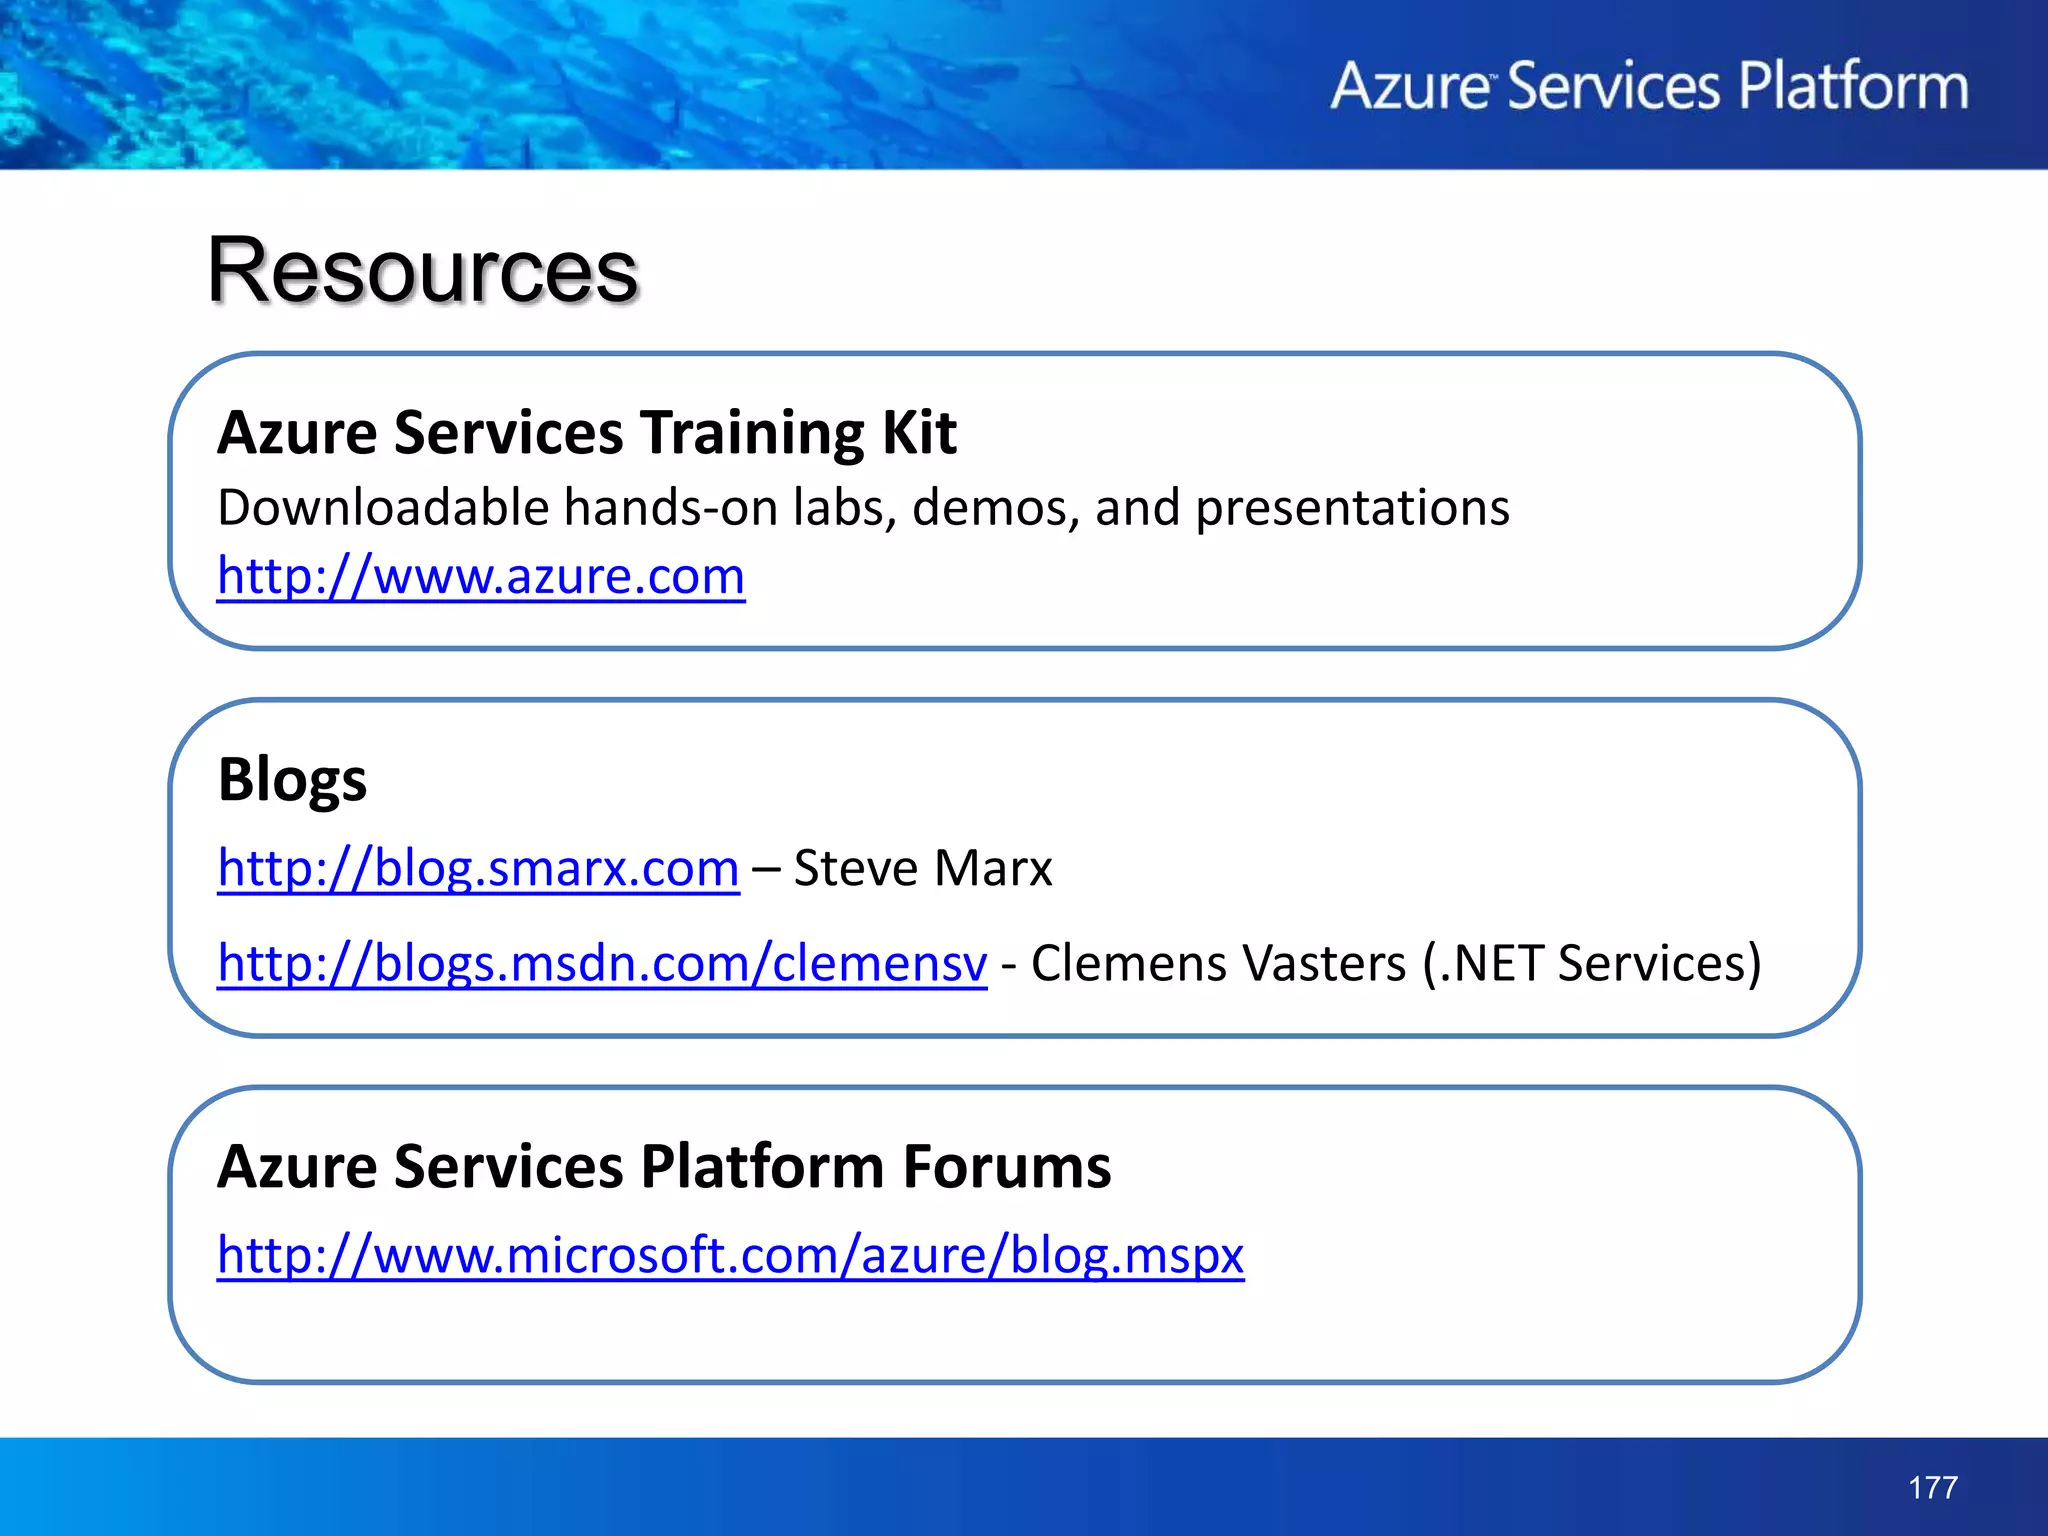The height and width of the screenshot is (1536, 2048).
Task: Click the Clemens Vasters (.NET Services) text
Action: click(1395, 963)
